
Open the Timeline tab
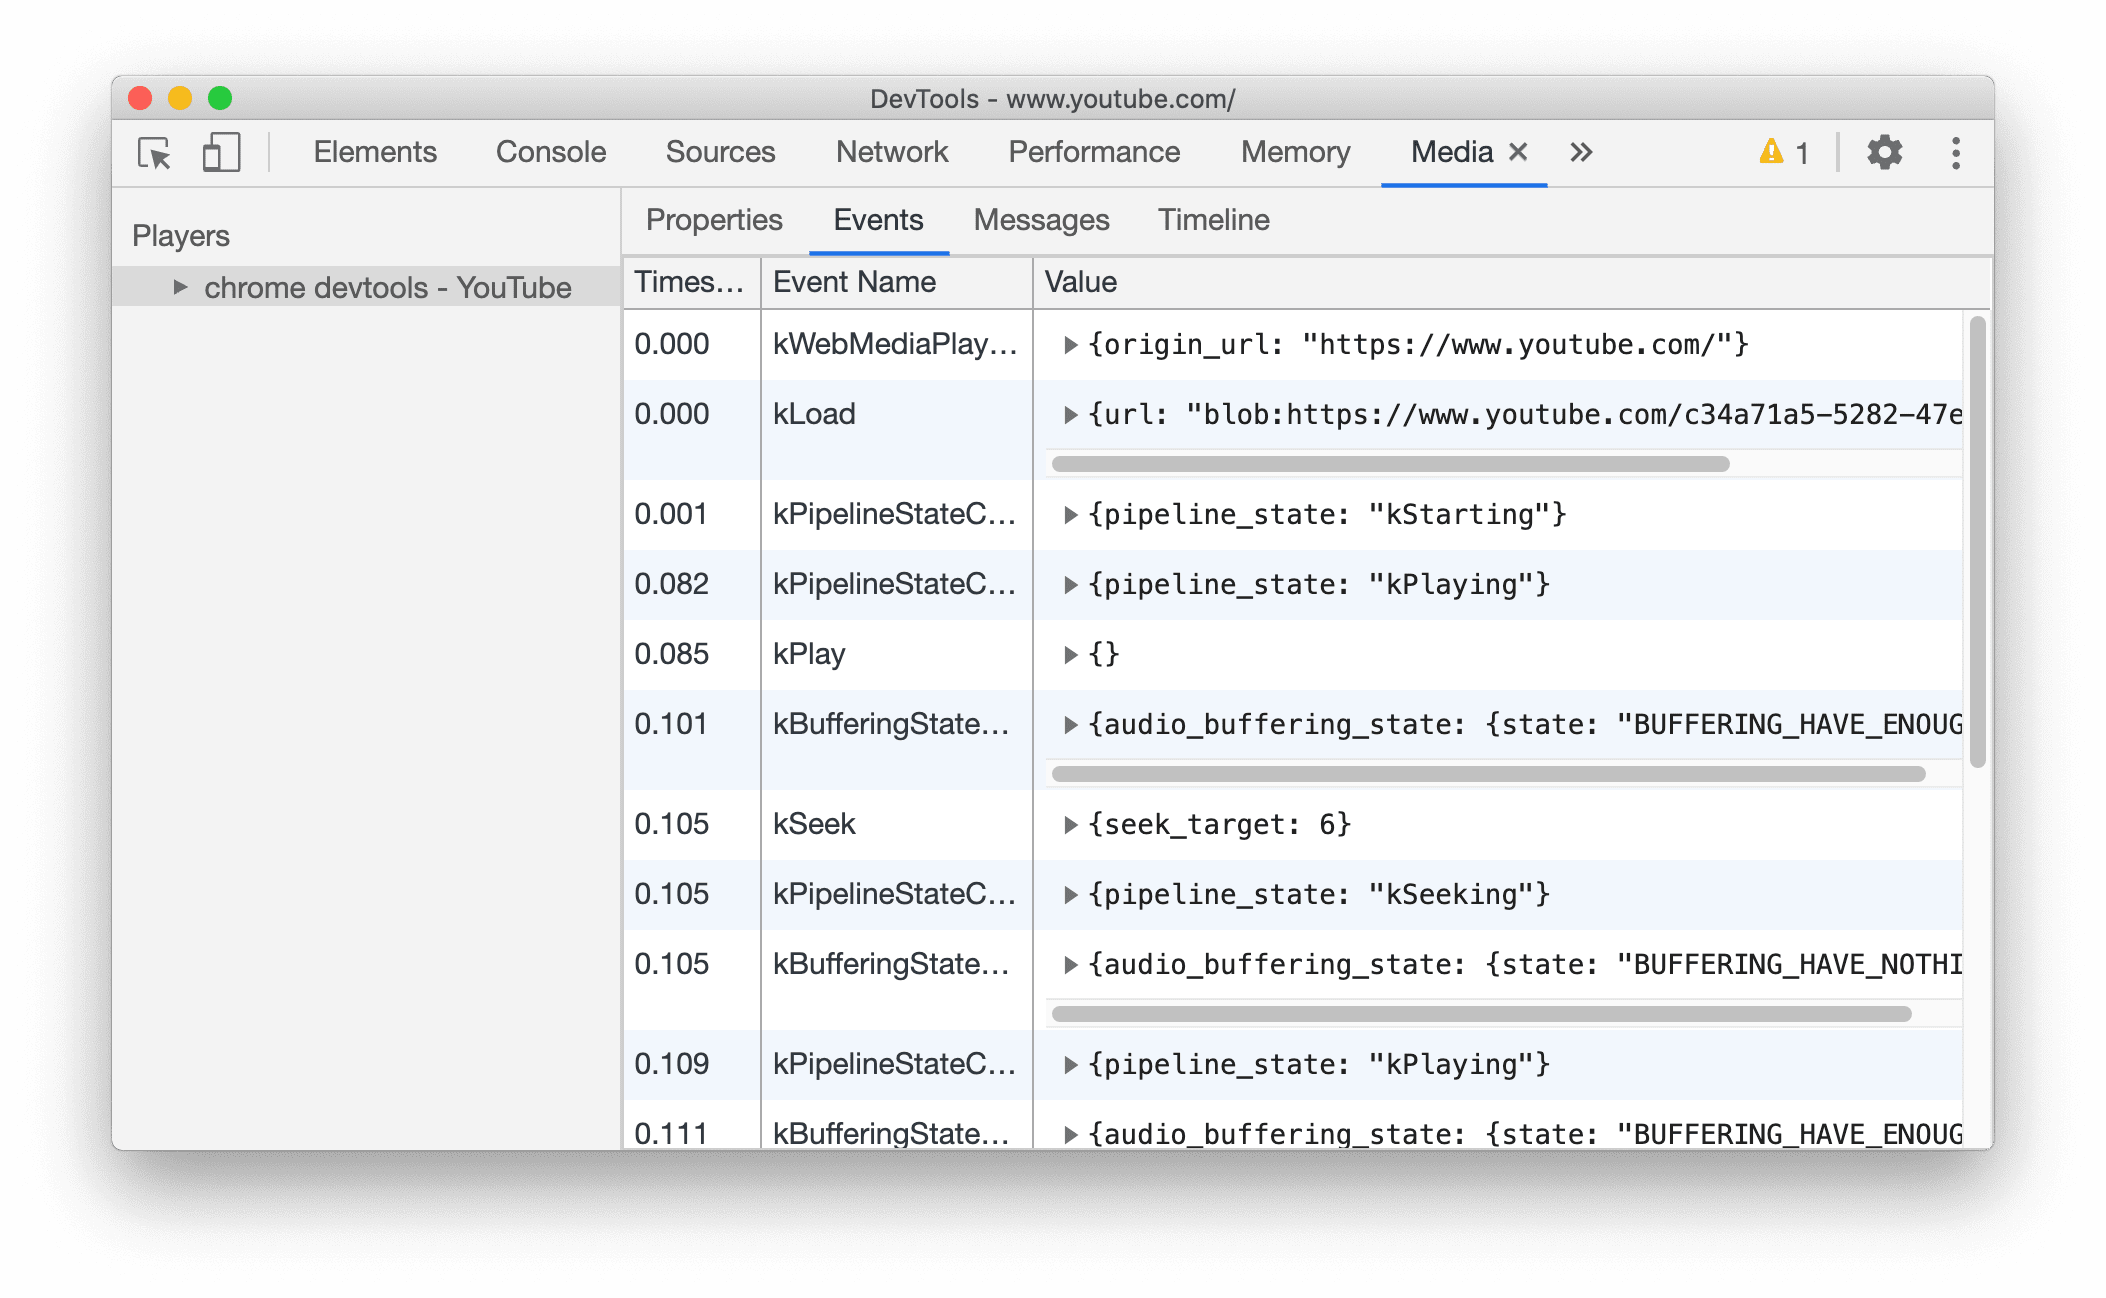(1211, 220)
